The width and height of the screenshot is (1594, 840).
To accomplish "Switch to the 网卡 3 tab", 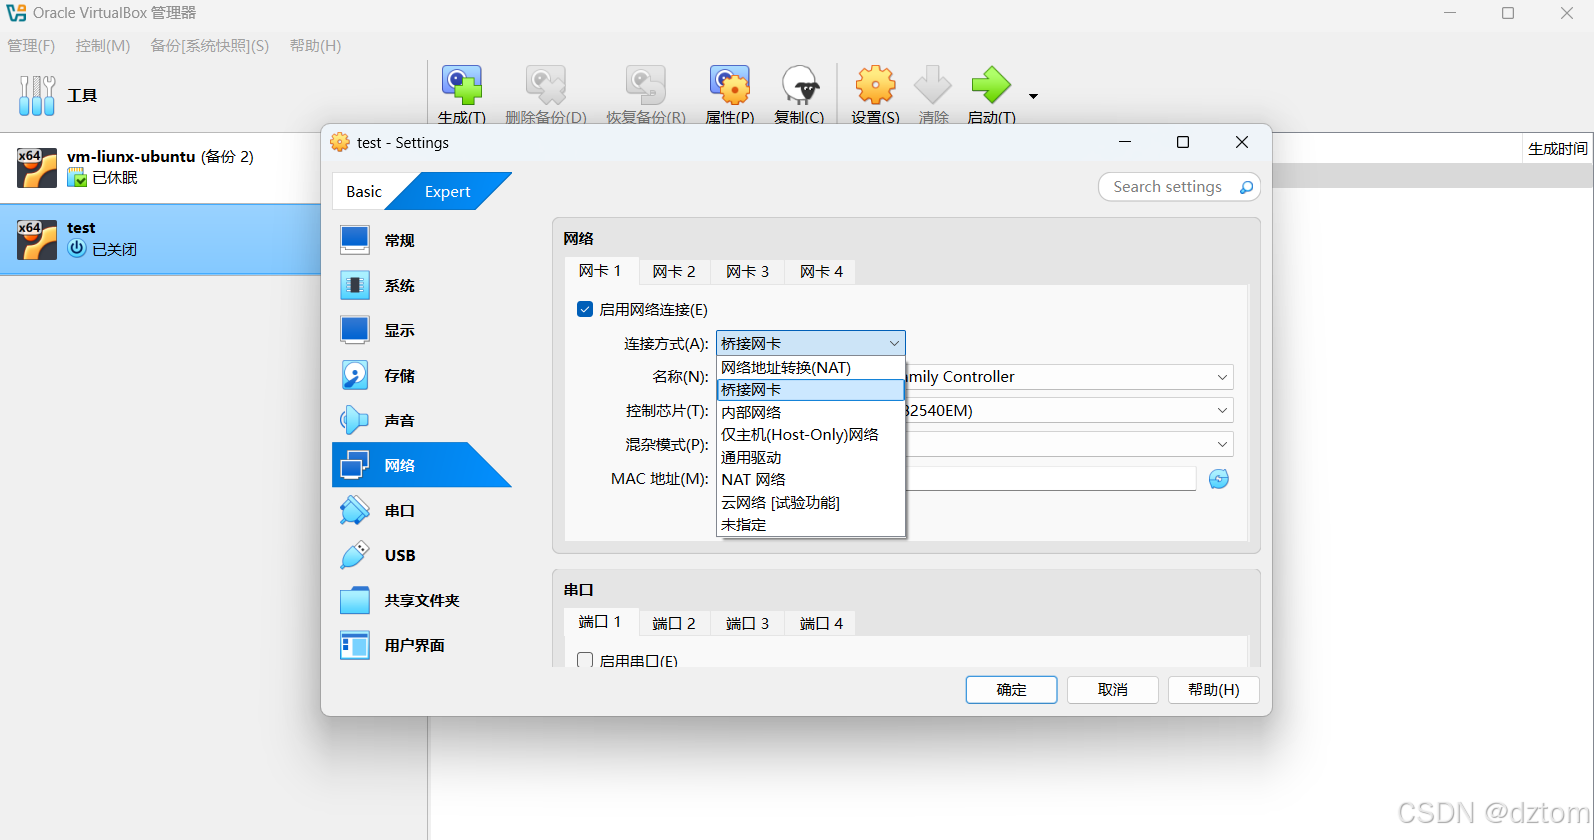I will tap(748, 272).
